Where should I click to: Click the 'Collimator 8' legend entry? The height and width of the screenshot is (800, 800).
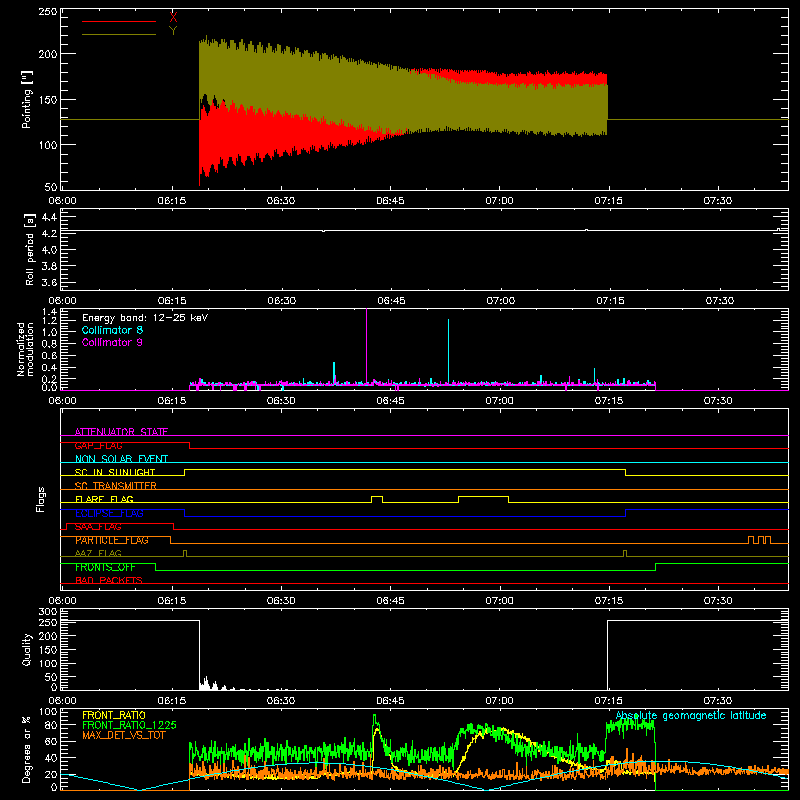click(112, 330)
